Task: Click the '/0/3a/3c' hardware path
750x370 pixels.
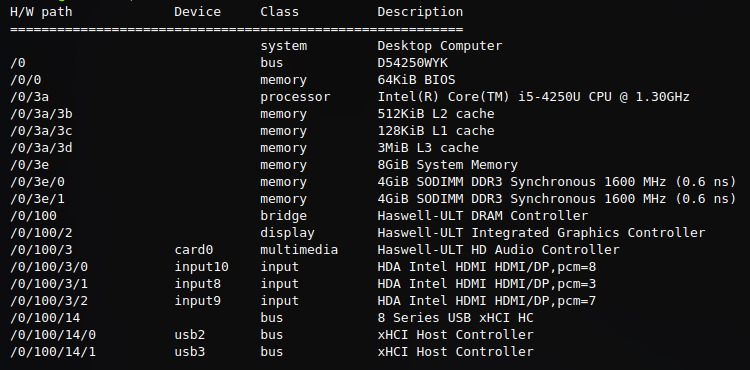Action: pyautogui.click(x=41, y=131)
